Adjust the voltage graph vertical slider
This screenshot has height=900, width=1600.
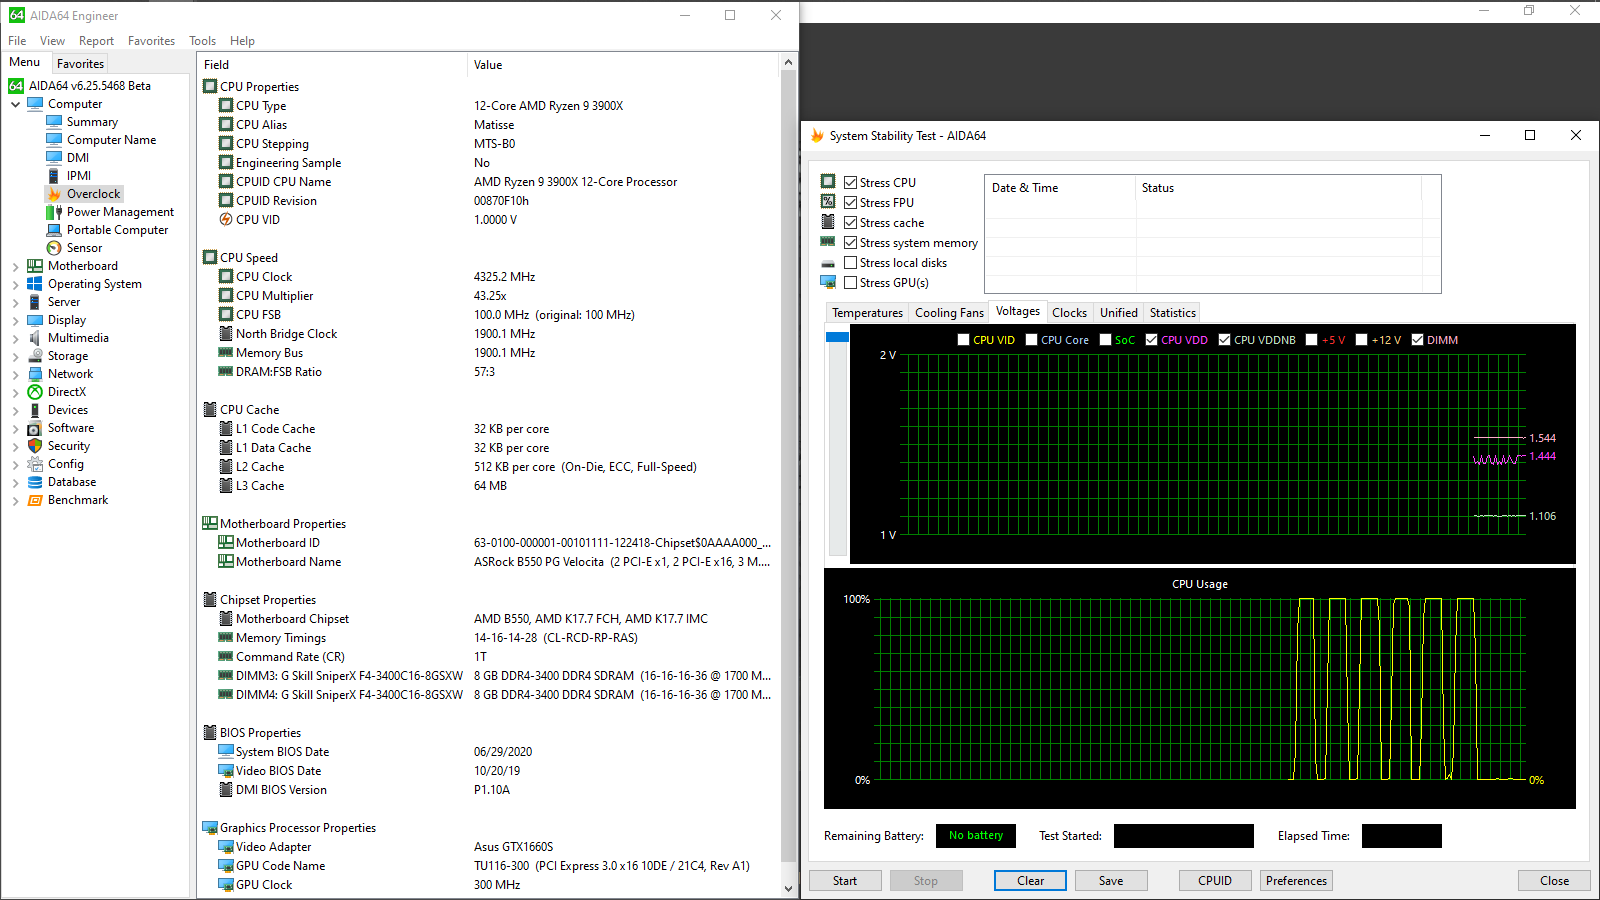click(x=837, y=338)
